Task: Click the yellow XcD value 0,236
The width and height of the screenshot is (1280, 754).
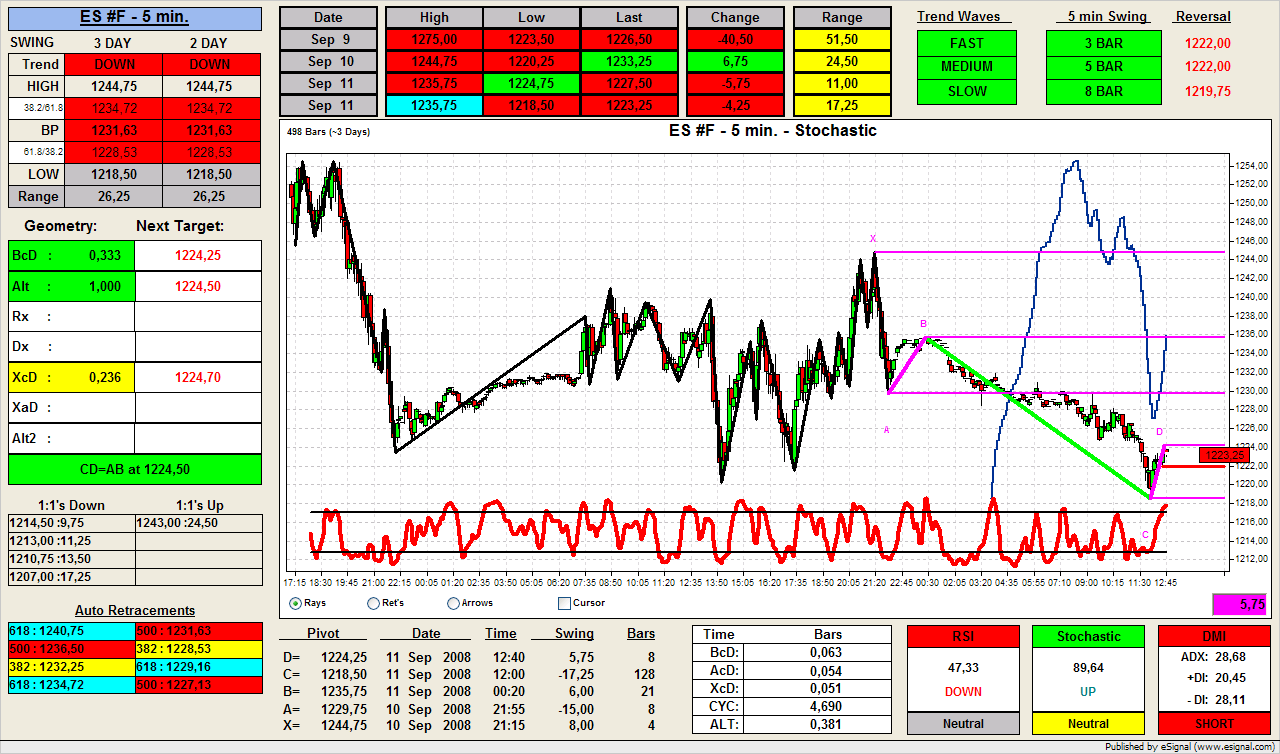Action: coord(104,377)
